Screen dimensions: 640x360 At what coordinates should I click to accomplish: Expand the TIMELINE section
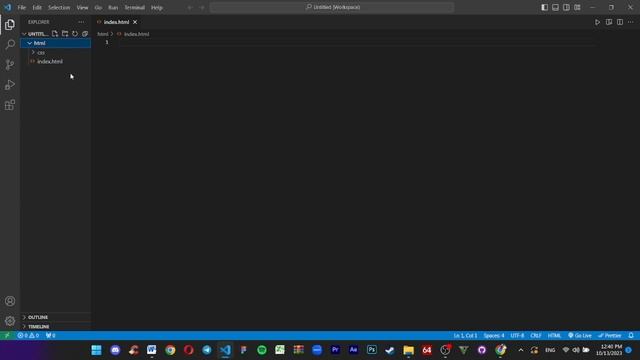click(x=56, y=327)
